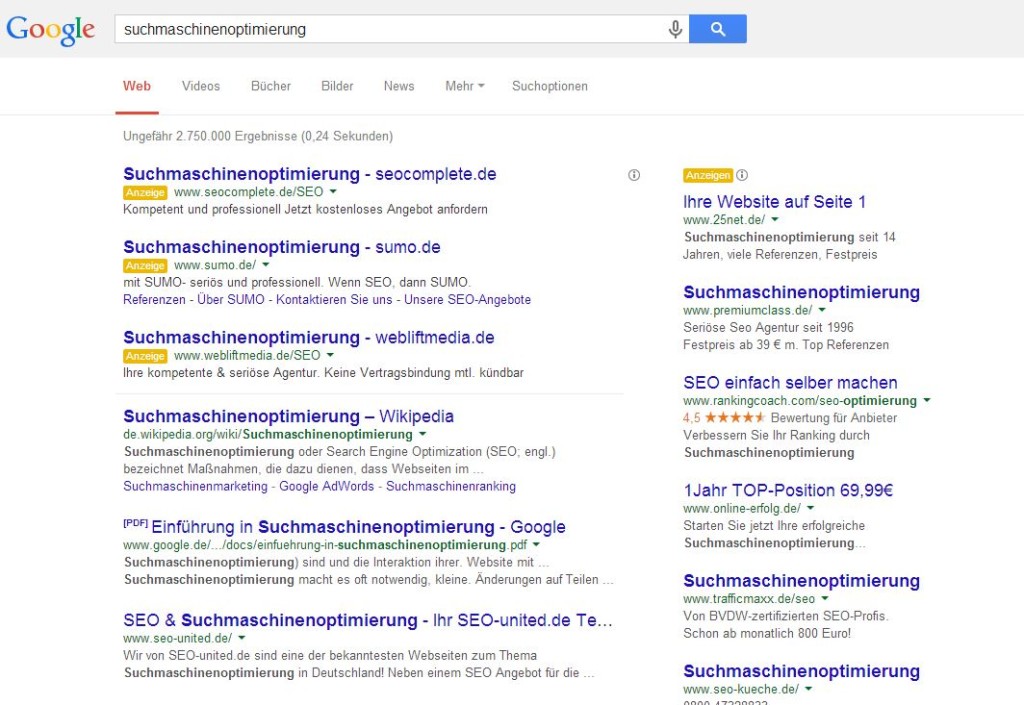This screenshot has height=705, width=1024.
Task: Click the [PDF] tag before Einführung
Action: click(x=135, y=524)
